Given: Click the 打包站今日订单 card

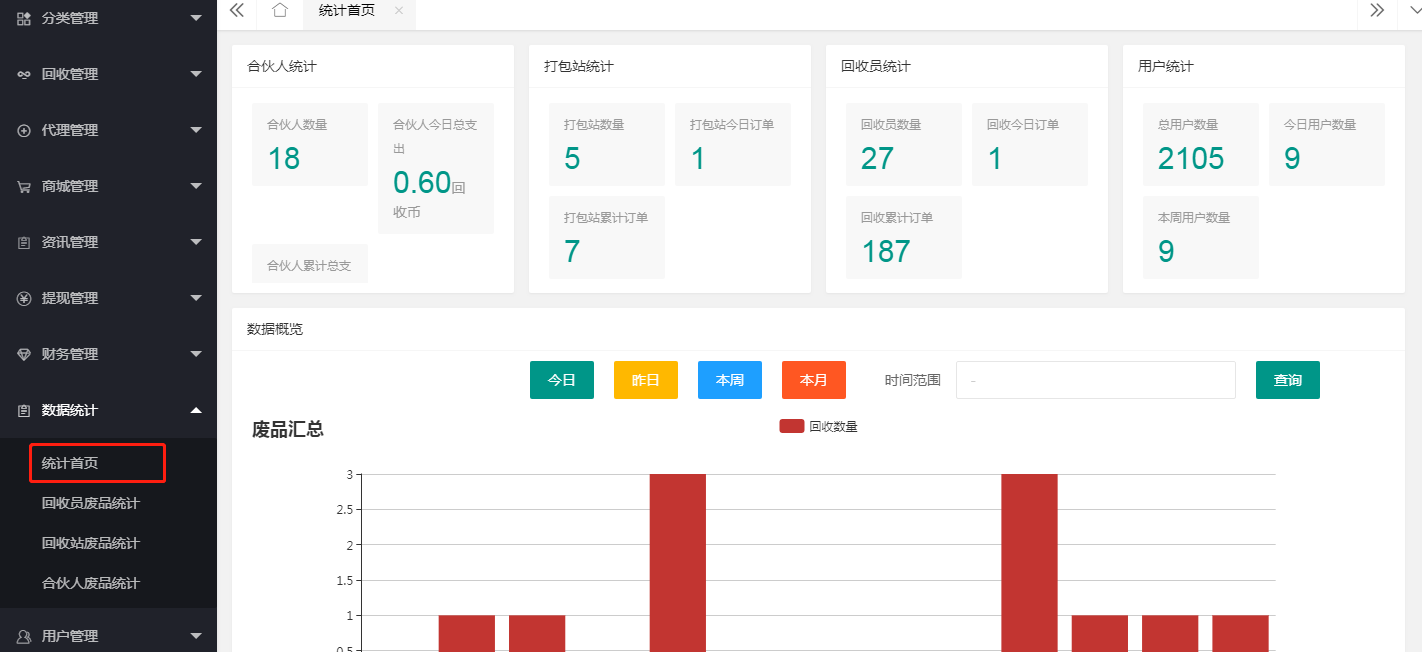Looking at the screenshot, I should 733,144.
